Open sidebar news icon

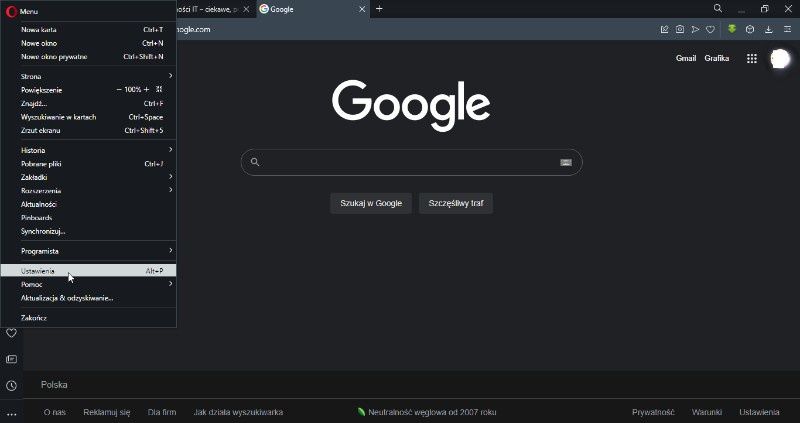[x=11, y=359]
